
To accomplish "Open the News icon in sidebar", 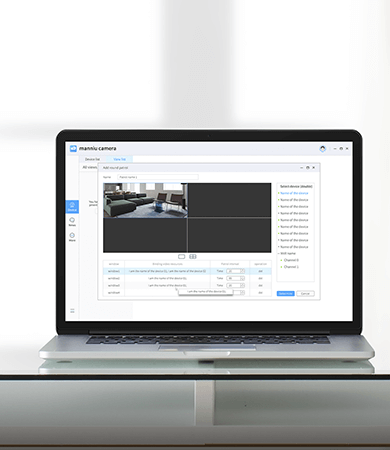I will (72, 222).
